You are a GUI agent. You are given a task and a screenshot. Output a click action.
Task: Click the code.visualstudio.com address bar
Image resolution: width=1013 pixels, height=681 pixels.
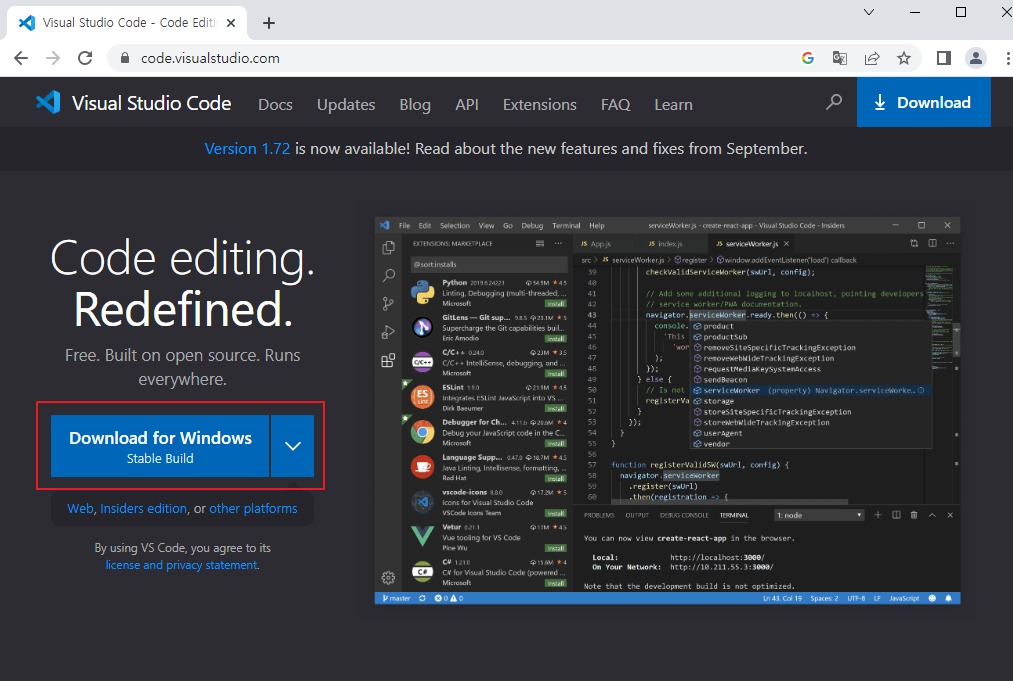coord(452,58)
